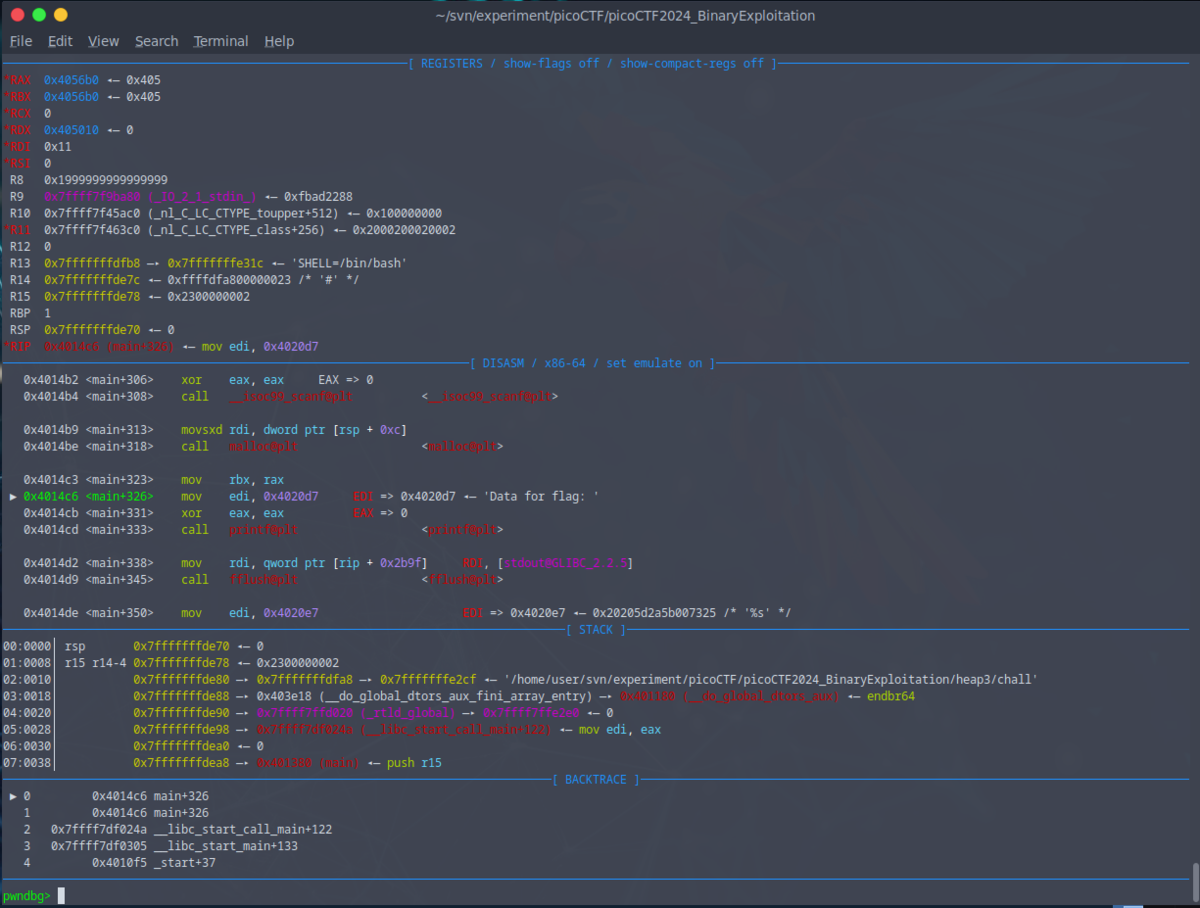Click R8 value 0x1999999999999999
Image resolution: width=1200 pixels, height=908 pixels.
tap(106, 180)
